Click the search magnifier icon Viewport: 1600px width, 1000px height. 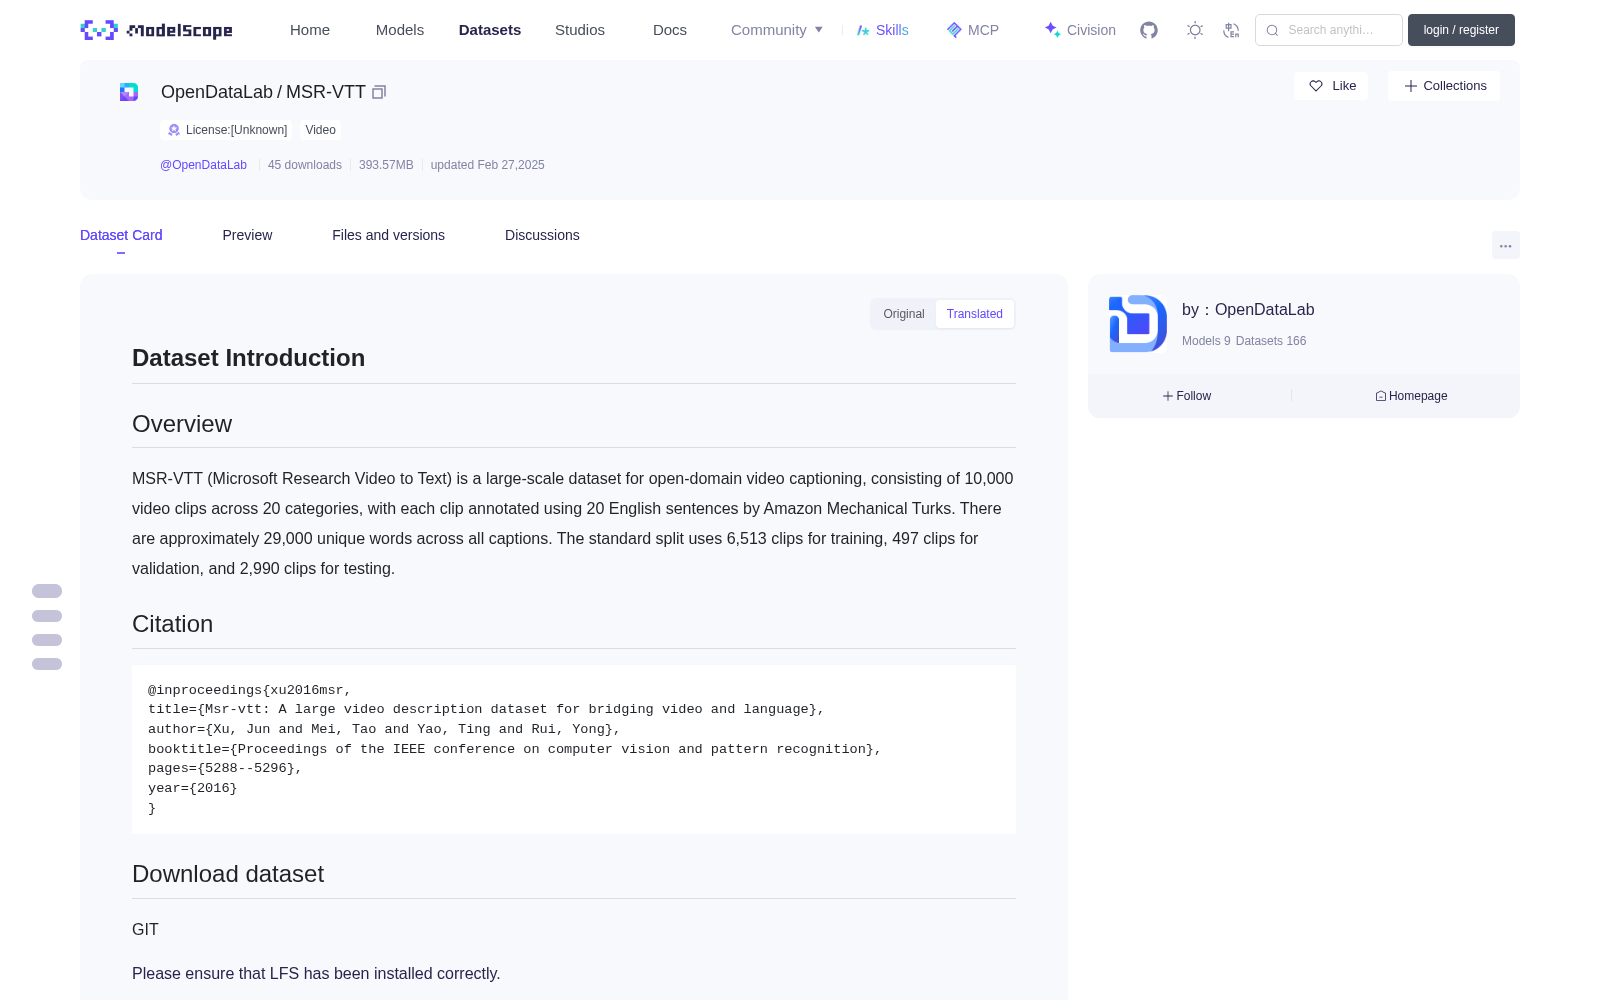pos(1272,30)
